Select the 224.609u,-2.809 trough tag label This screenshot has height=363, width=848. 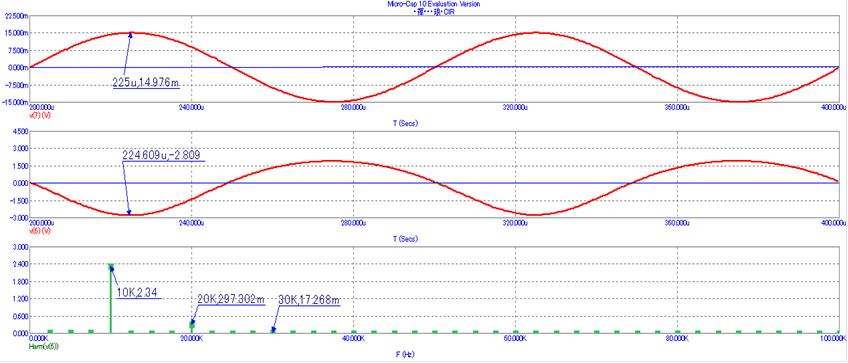pyautogui.click(x=162, y=155)
